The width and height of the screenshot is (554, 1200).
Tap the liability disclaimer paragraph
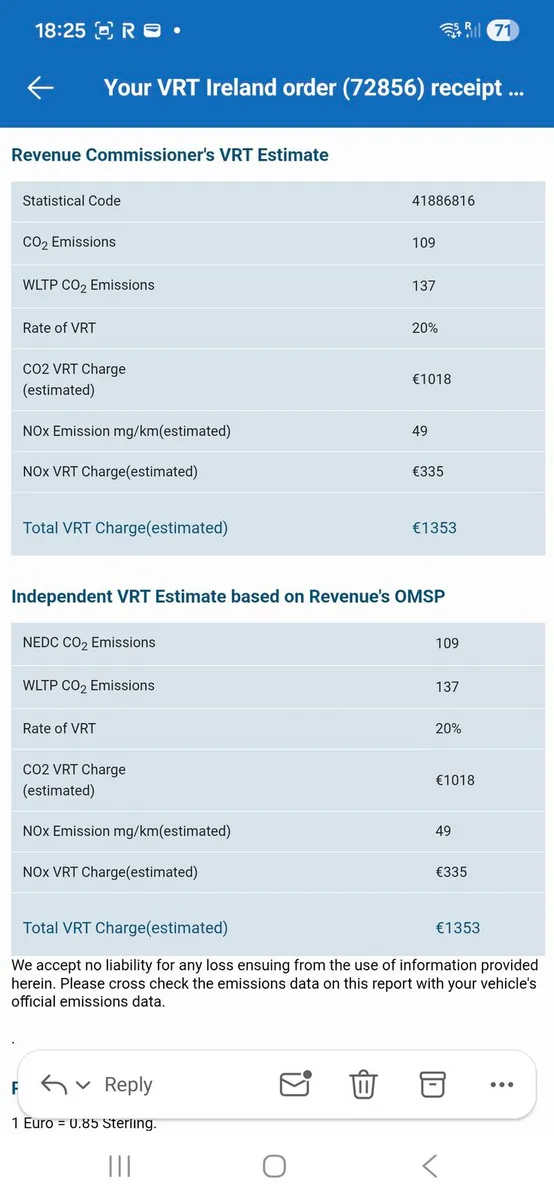pos(275,984)
